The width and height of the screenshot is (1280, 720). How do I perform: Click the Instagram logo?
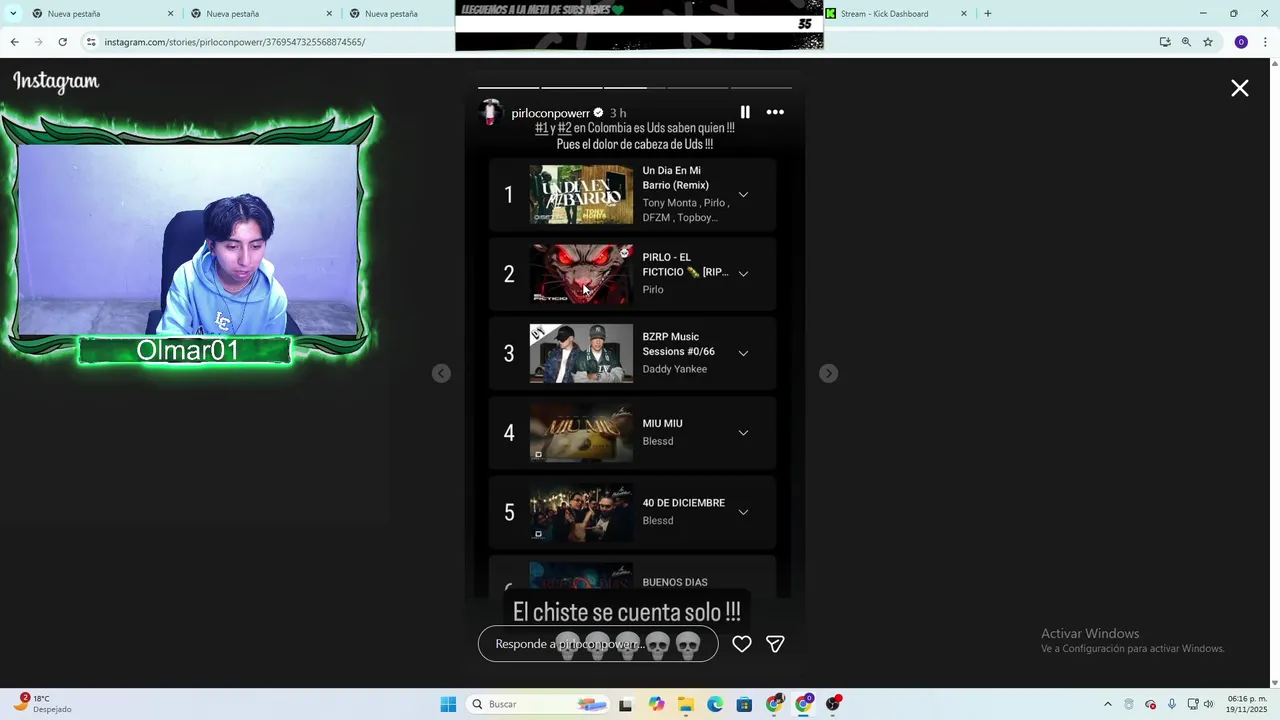pos(56,82)
